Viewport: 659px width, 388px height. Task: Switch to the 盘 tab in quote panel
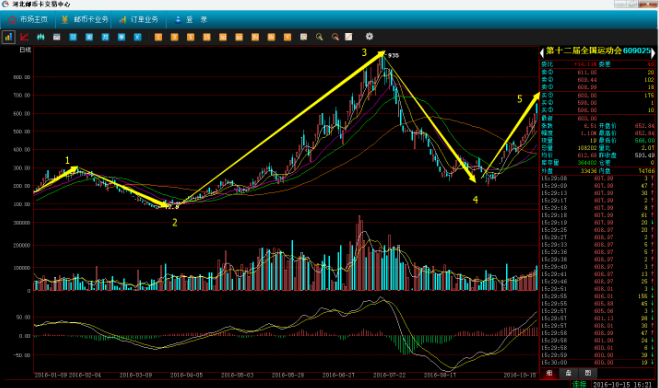pos(568,373)
